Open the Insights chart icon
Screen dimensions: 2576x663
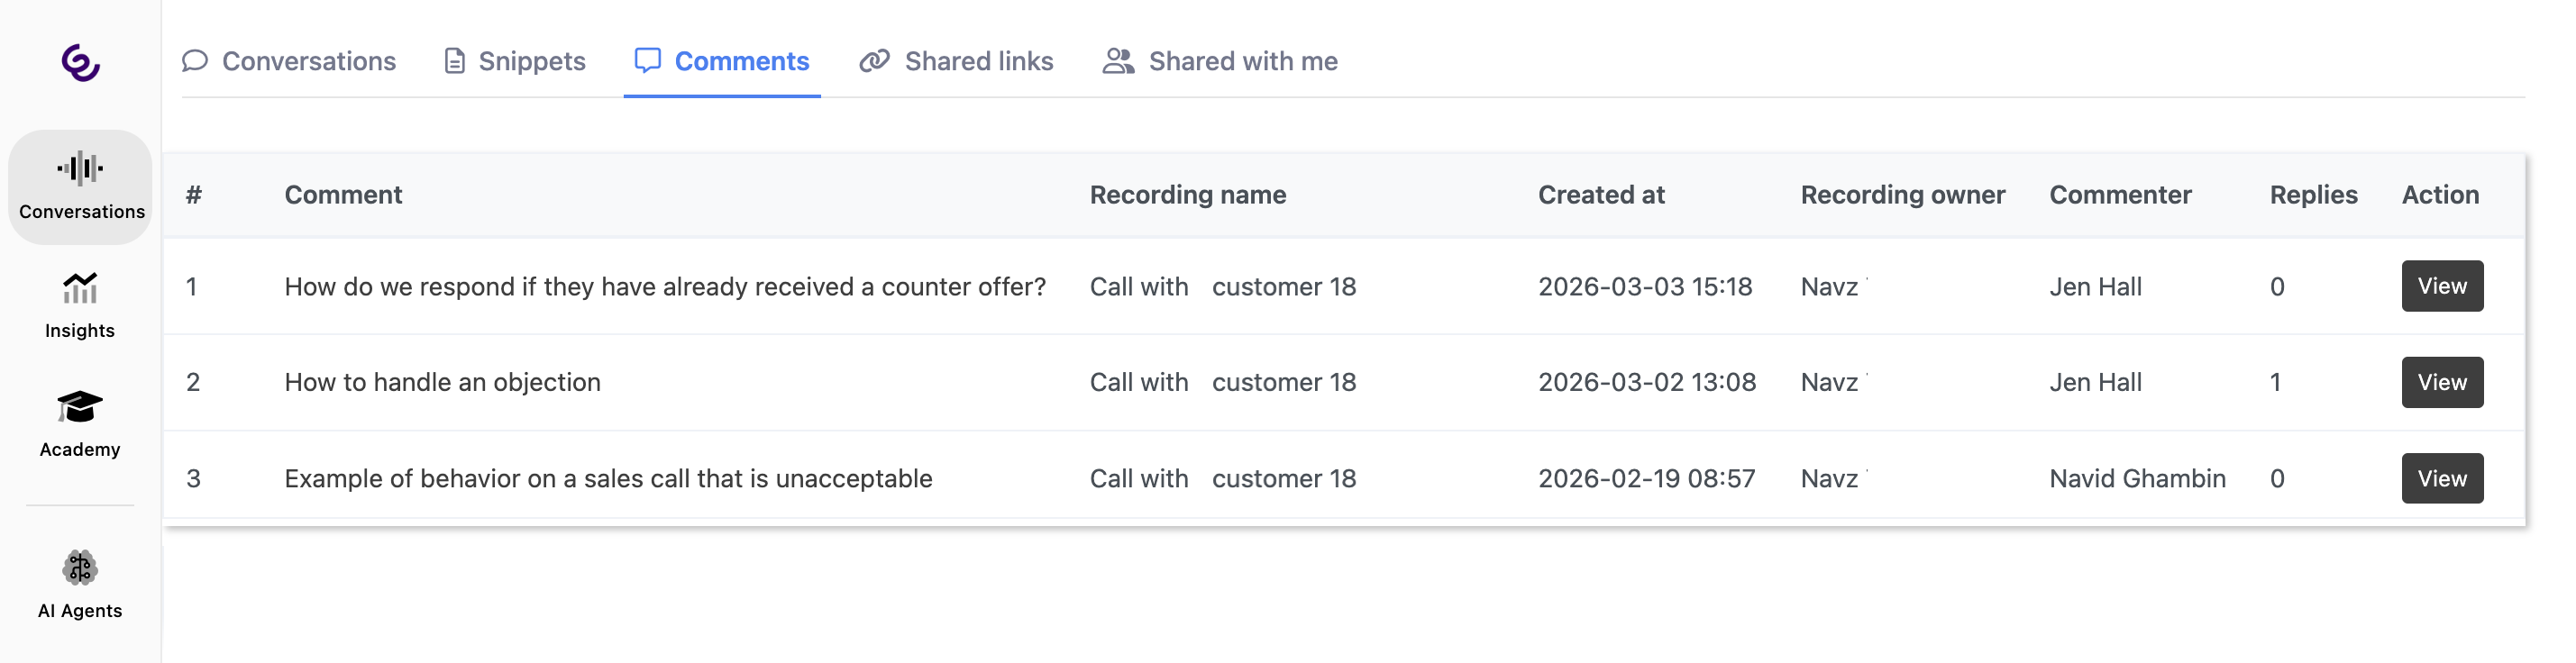[80, 288]
